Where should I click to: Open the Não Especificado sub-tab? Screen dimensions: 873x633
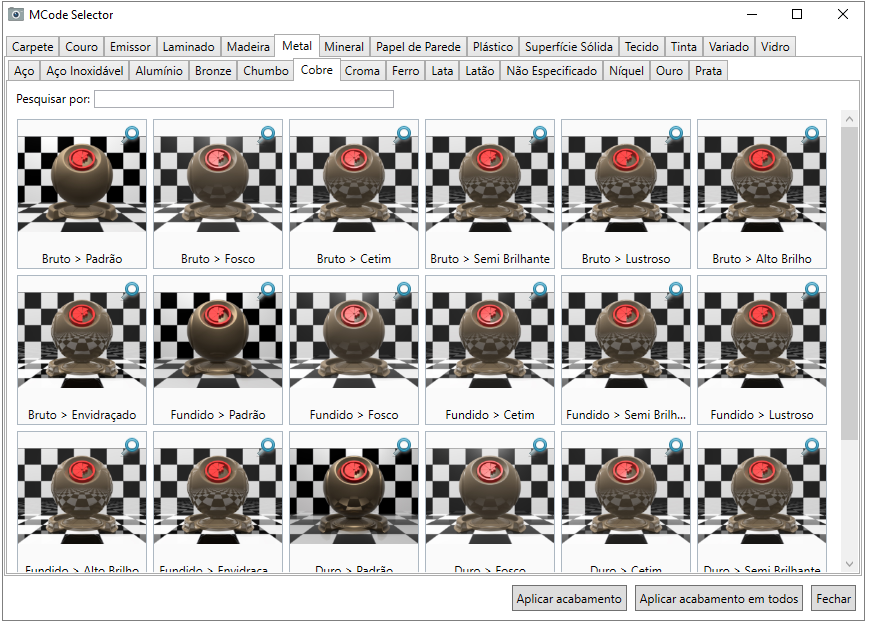tap(551, 71)
